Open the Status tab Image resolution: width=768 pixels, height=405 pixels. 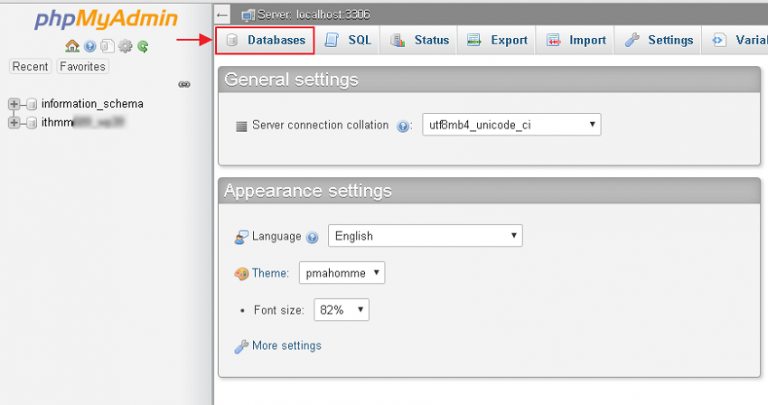[x=420, y=41]
